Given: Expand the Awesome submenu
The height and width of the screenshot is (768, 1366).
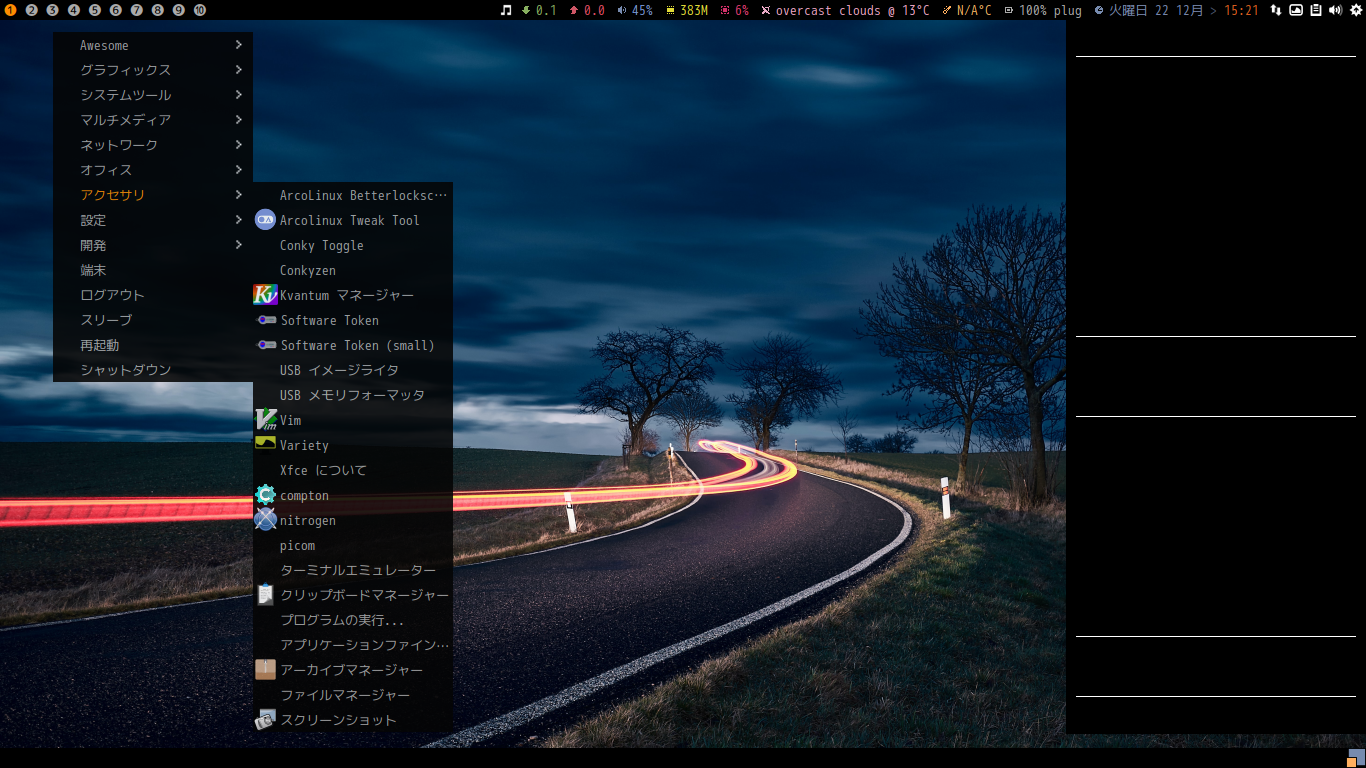Looking at the screenshot, I should click(x=153, y=45).
